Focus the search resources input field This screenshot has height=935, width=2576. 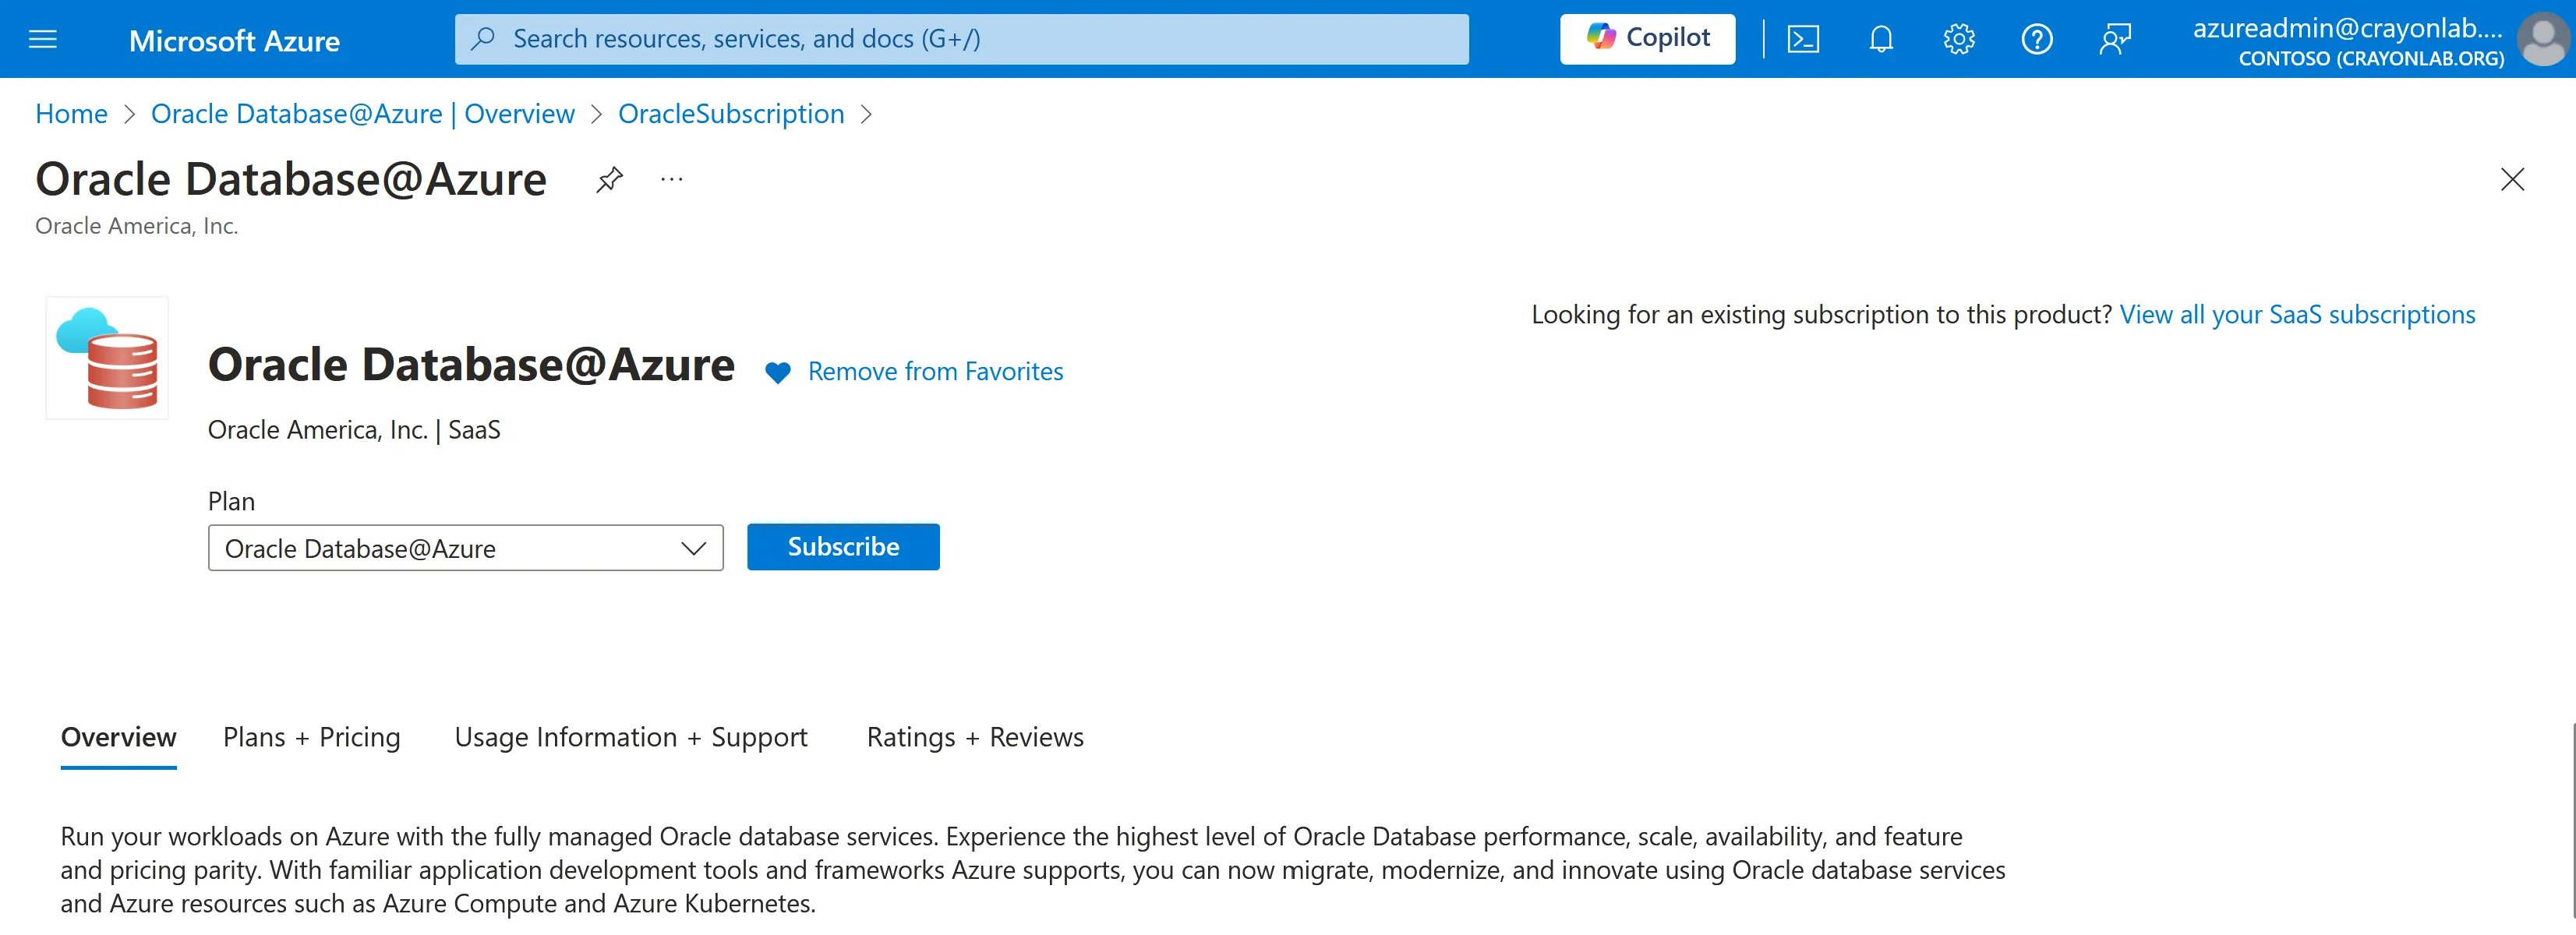coord(961,39)
